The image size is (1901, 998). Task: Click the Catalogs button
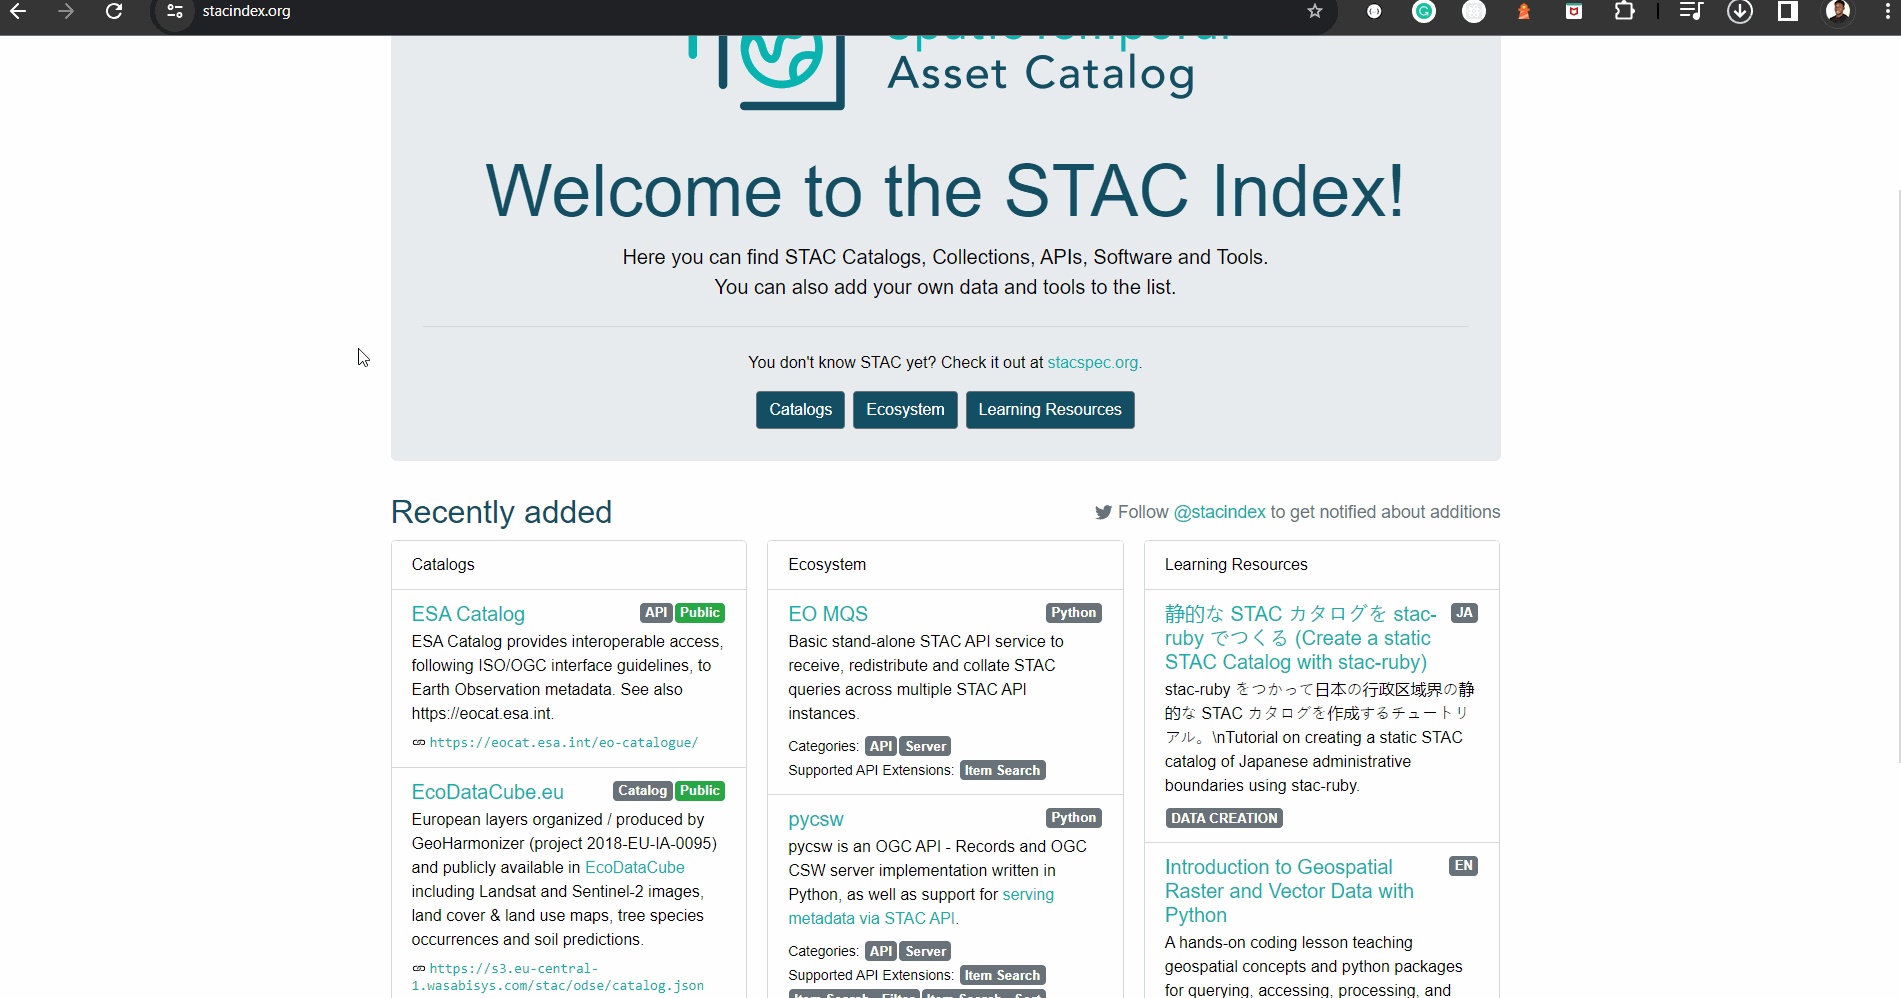799,409
